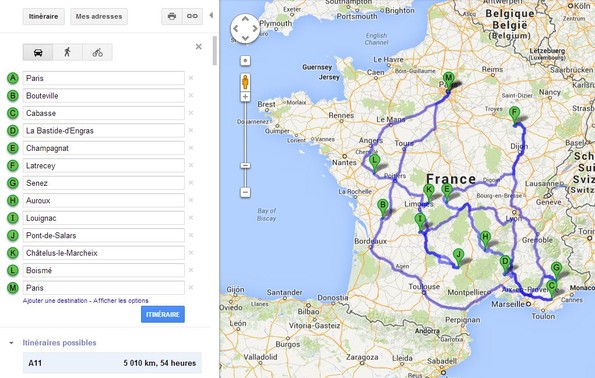The image size is (595, 378).
Task: Remove the Bouteville destination
Action: pyautogui.click(x=191, y=95)
